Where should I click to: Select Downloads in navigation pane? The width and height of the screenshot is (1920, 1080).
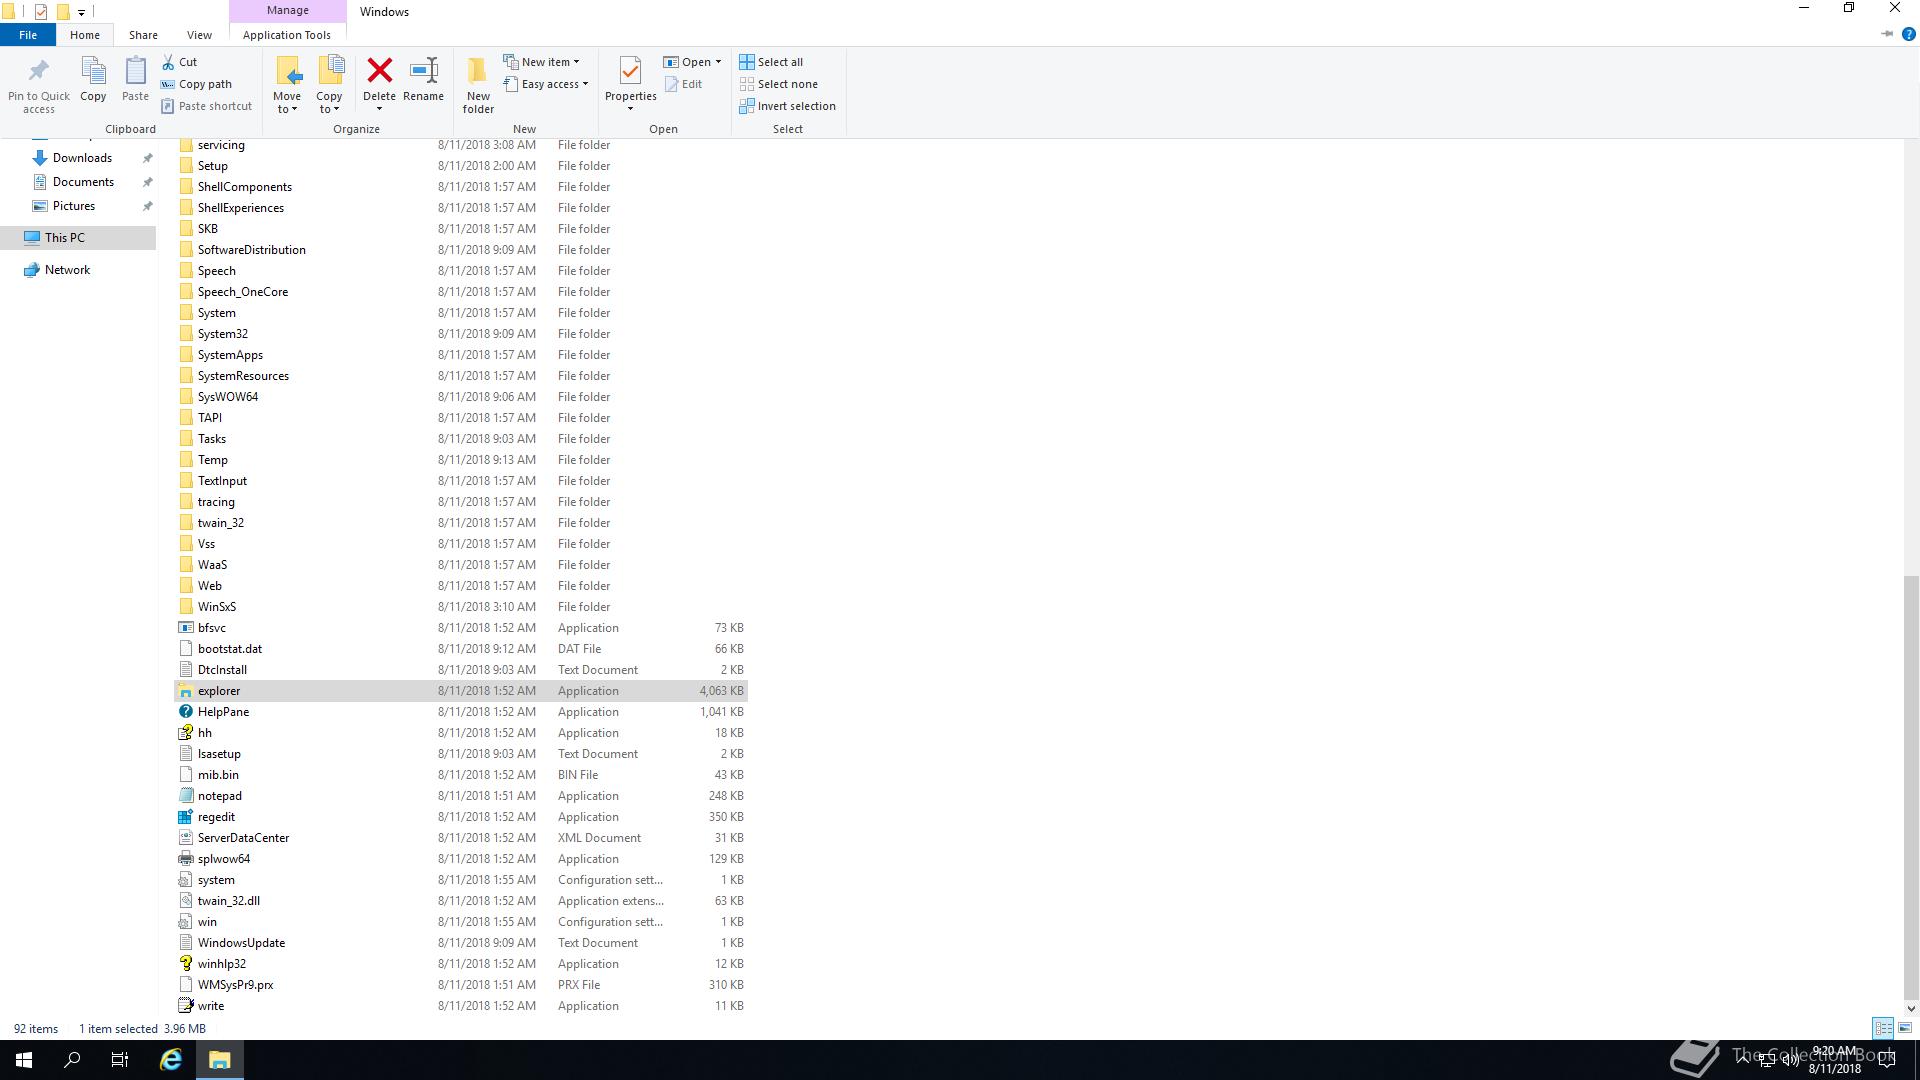click(x=82, y=158)
